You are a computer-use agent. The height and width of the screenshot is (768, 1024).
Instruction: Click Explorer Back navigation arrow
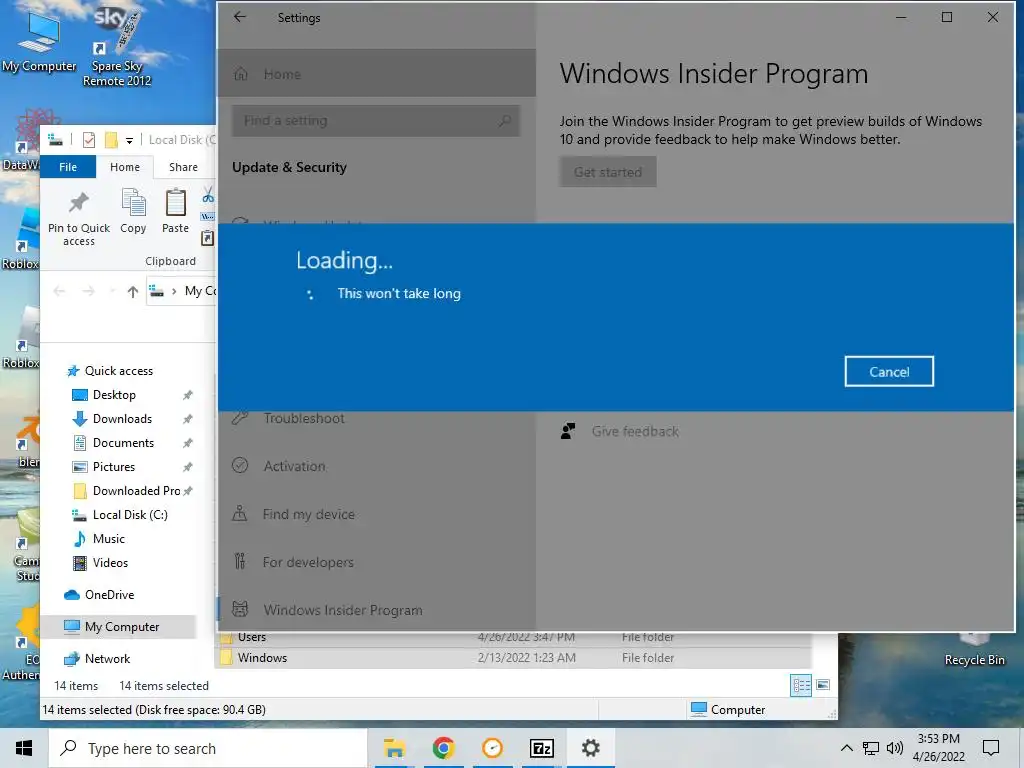[59, 291]
